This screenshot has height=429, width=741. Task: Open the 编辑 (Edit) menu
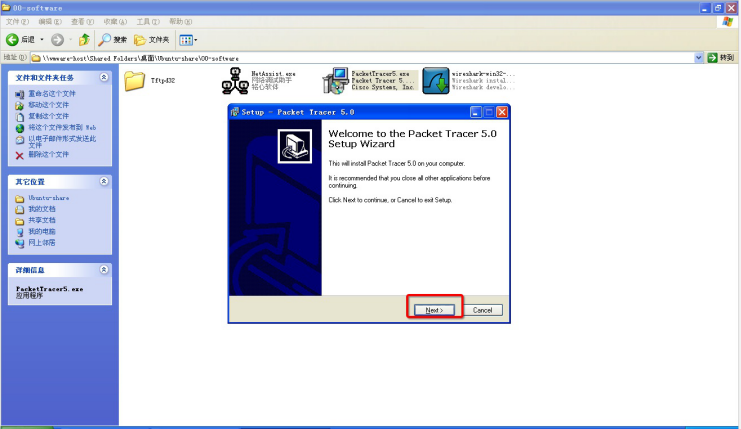click(x=50, y=22)
